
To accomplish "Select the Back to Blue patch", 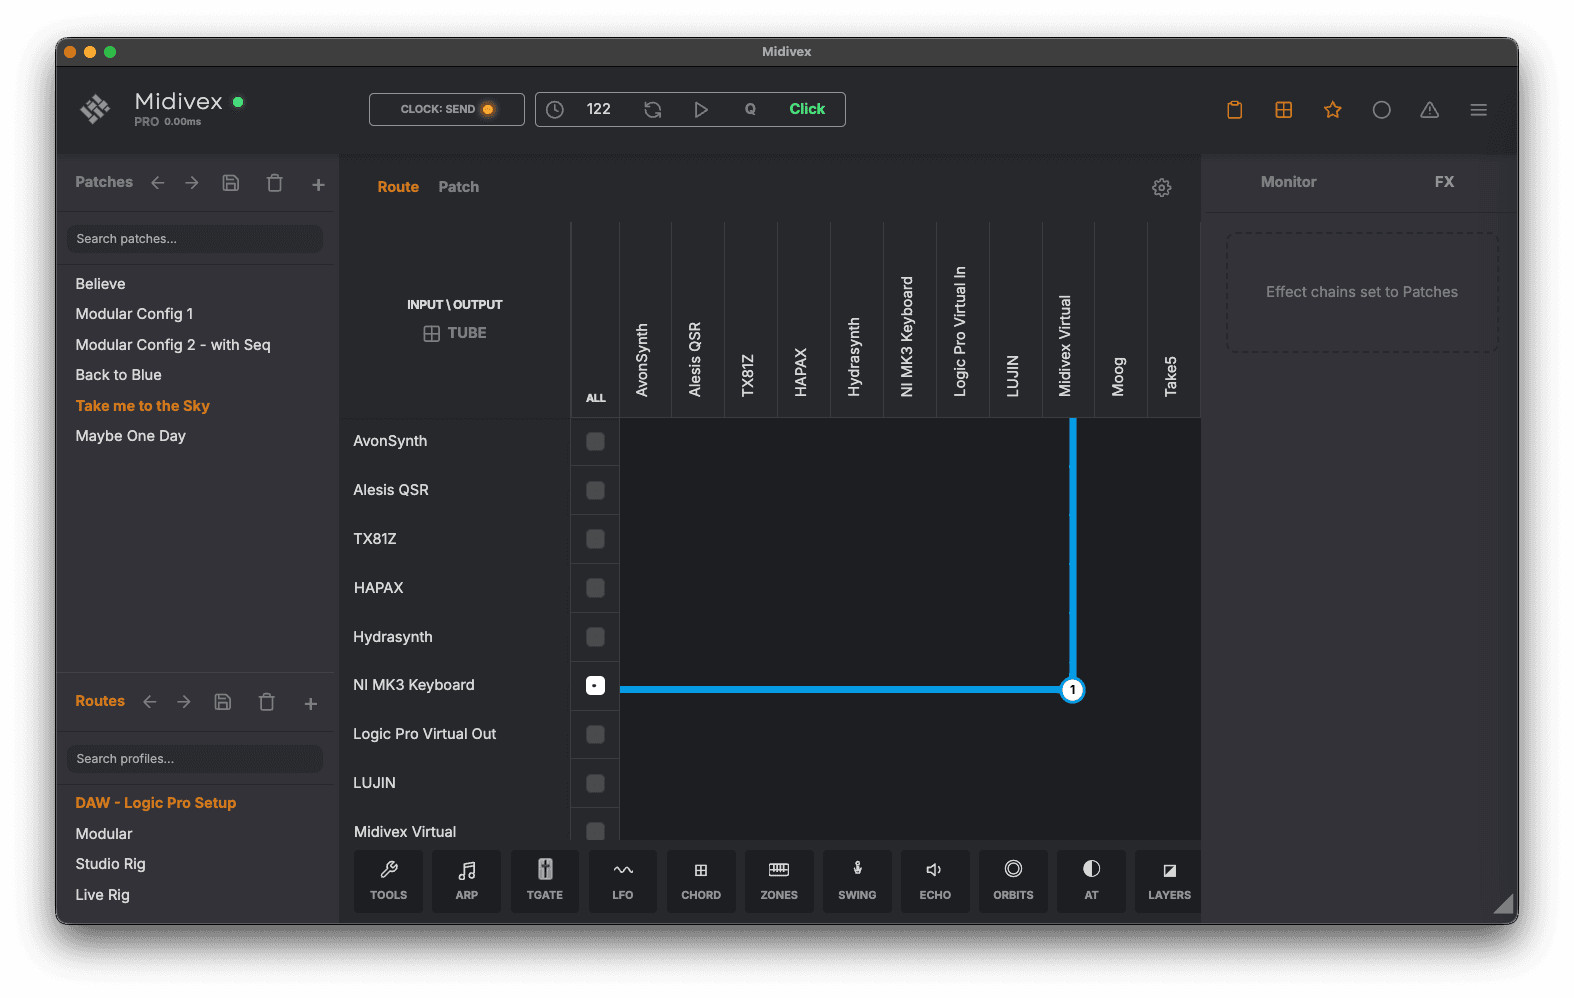I will (118, 375).
